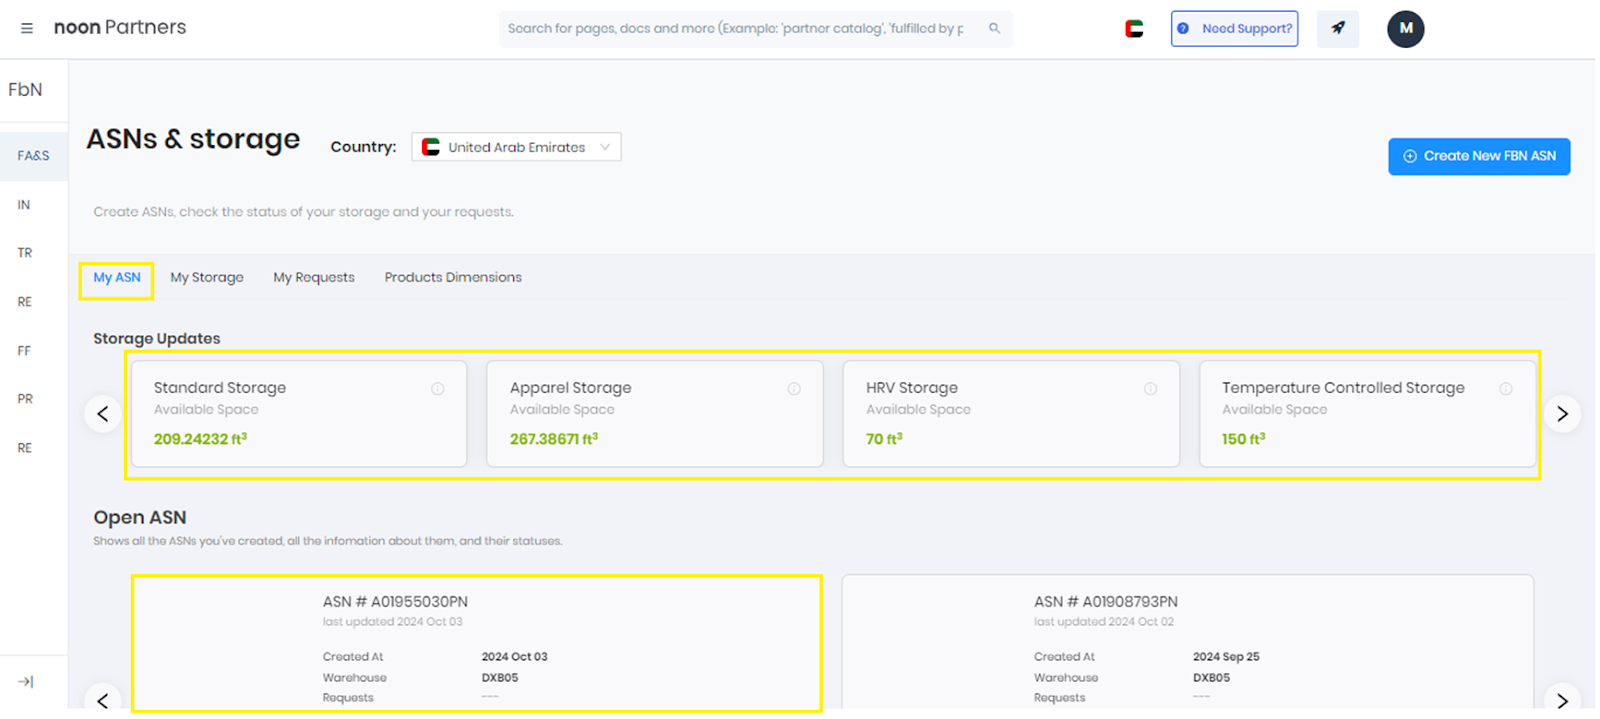Click HRV Storage info icon
1600x719 pixels.
1150,389
